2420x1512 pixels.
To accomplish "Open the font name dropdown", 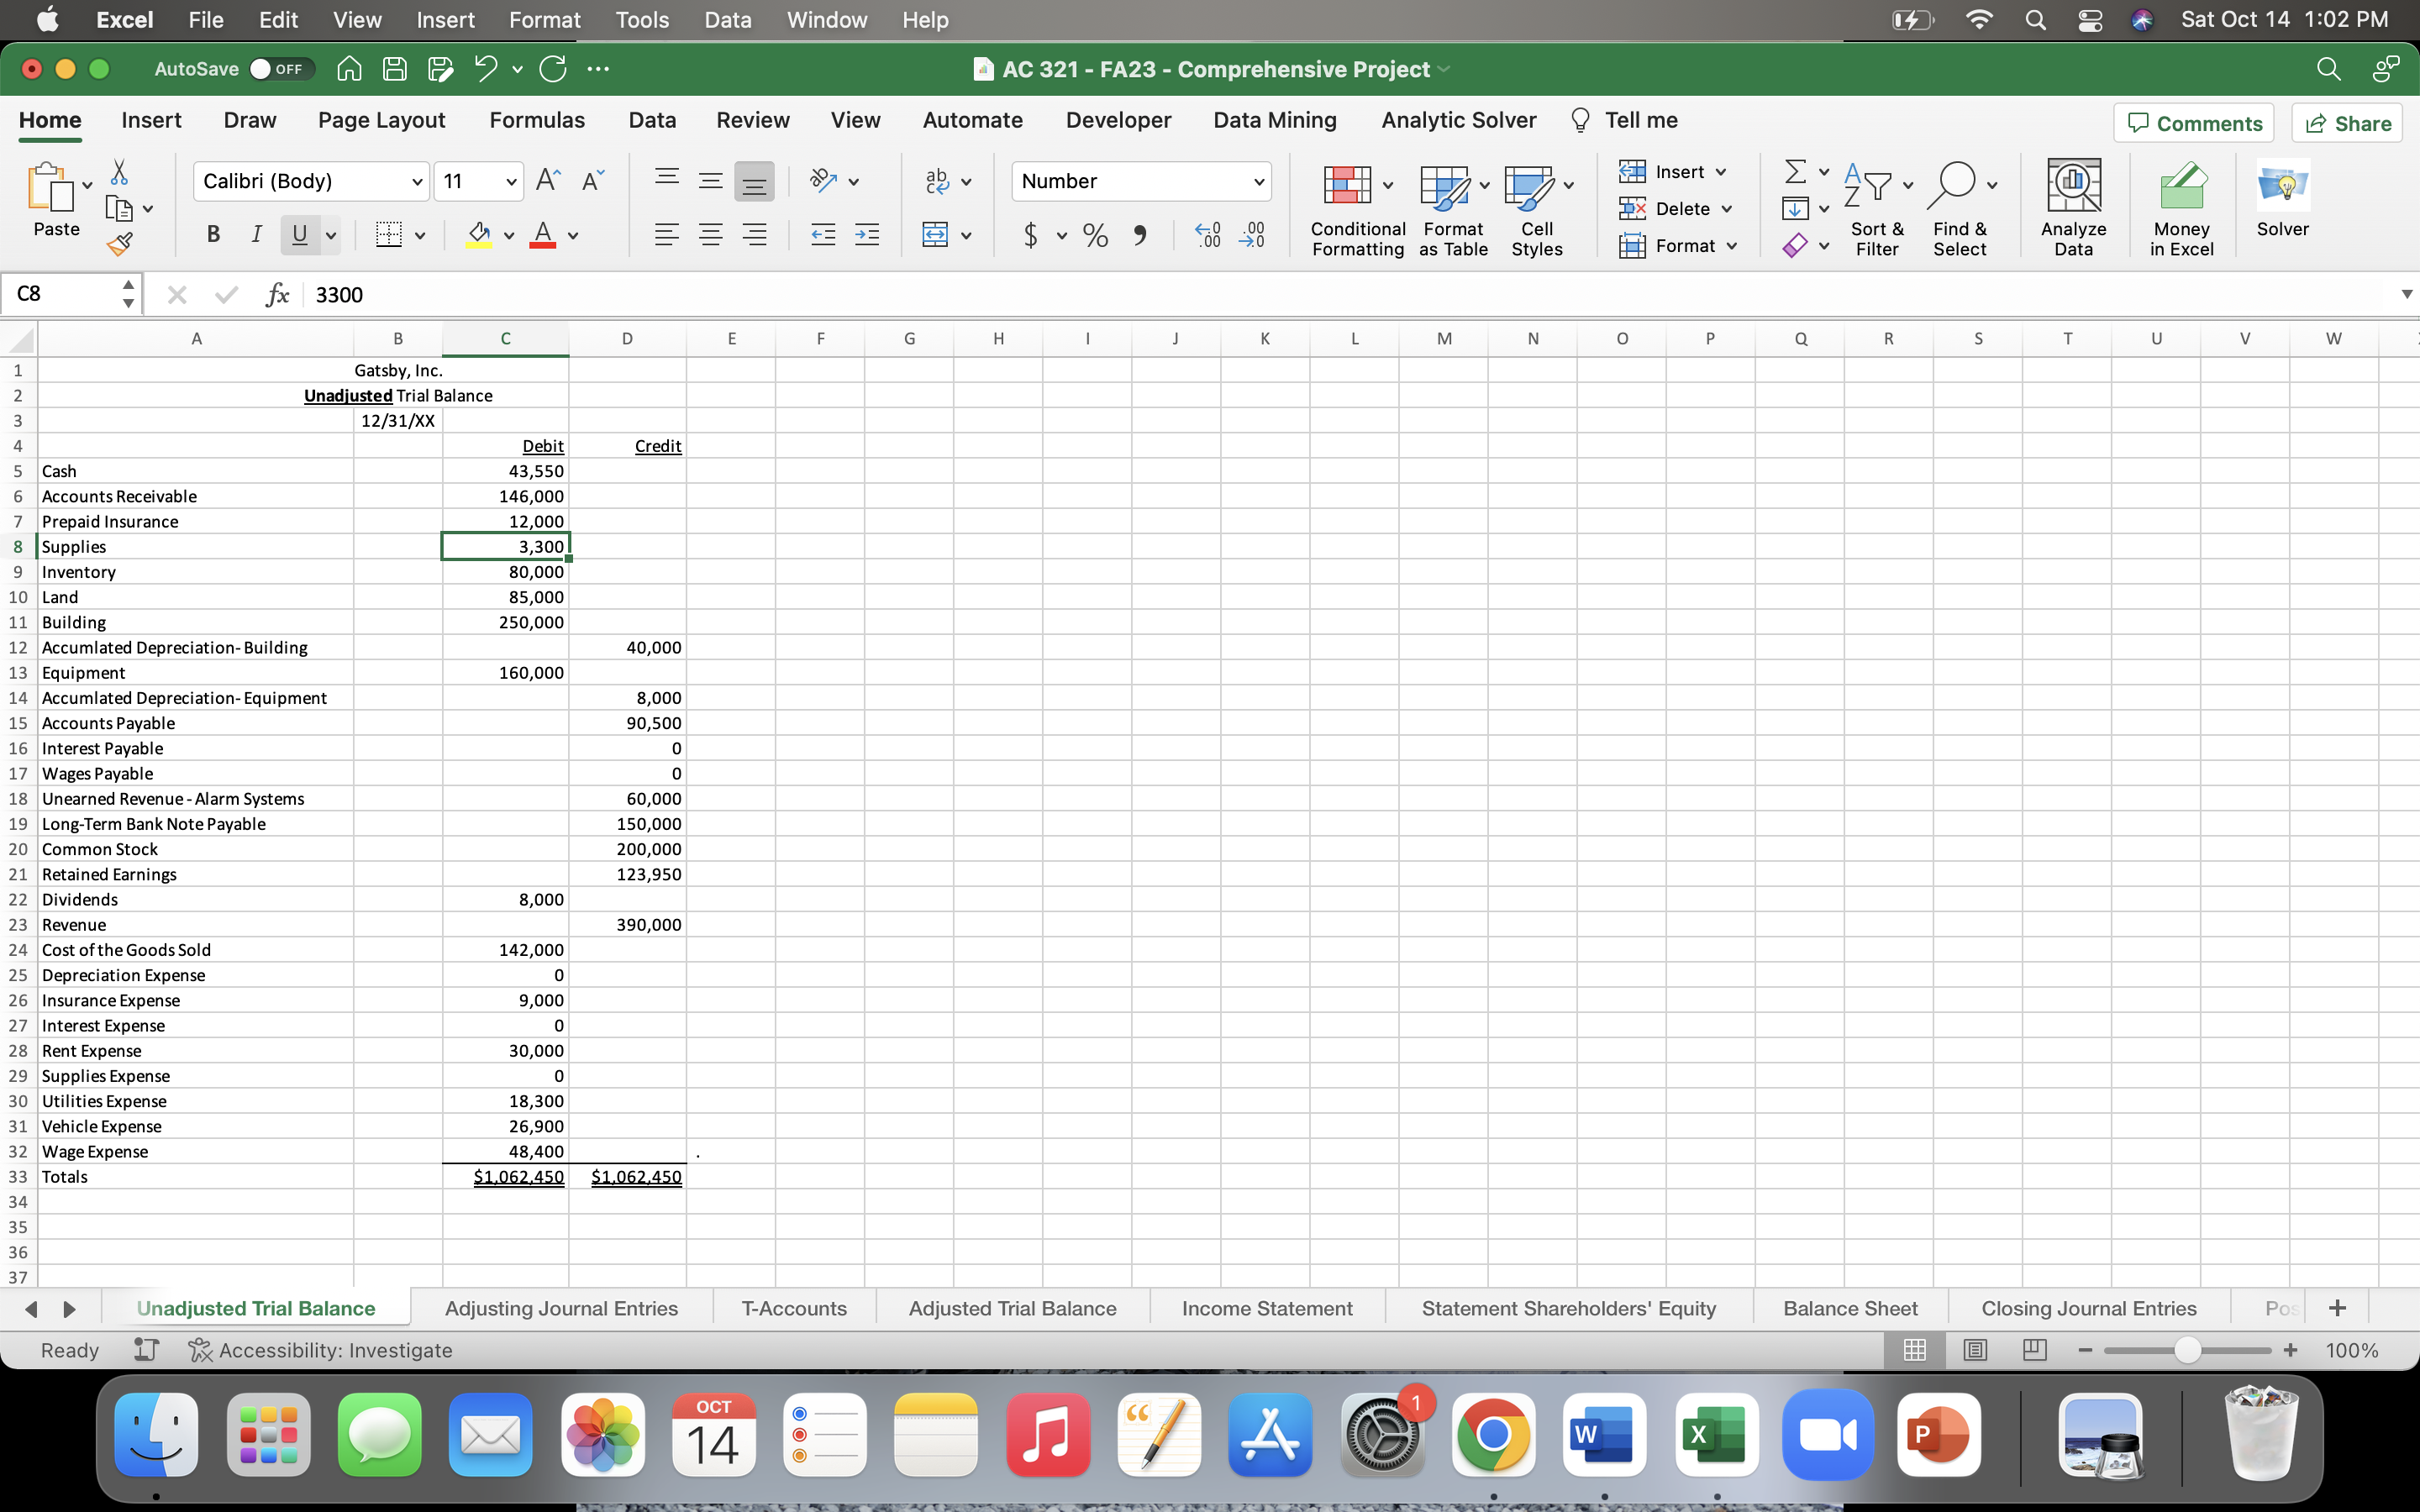I will [x=418, y=181].
